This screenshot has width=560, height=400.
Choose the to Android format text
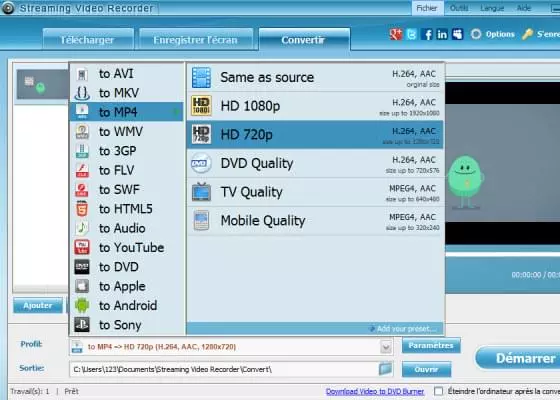pyautogui.click(x=128, y=305)
